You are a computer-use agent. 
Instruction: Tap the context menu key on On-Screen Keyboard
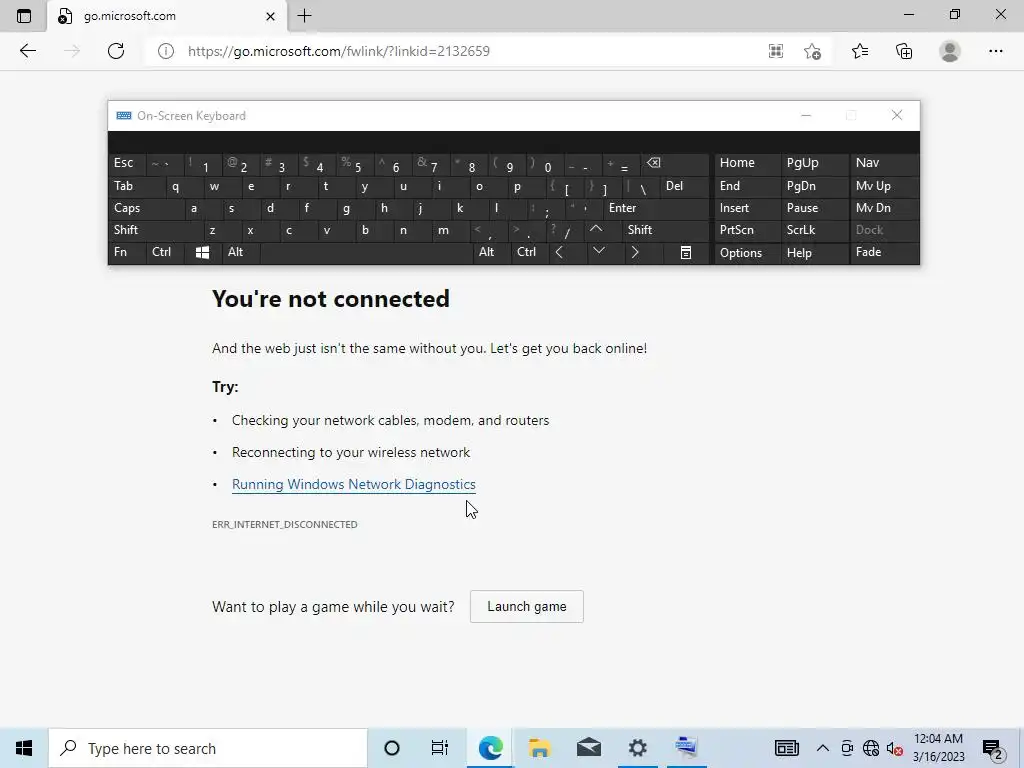pyautogui.click(x=686, y=253)
